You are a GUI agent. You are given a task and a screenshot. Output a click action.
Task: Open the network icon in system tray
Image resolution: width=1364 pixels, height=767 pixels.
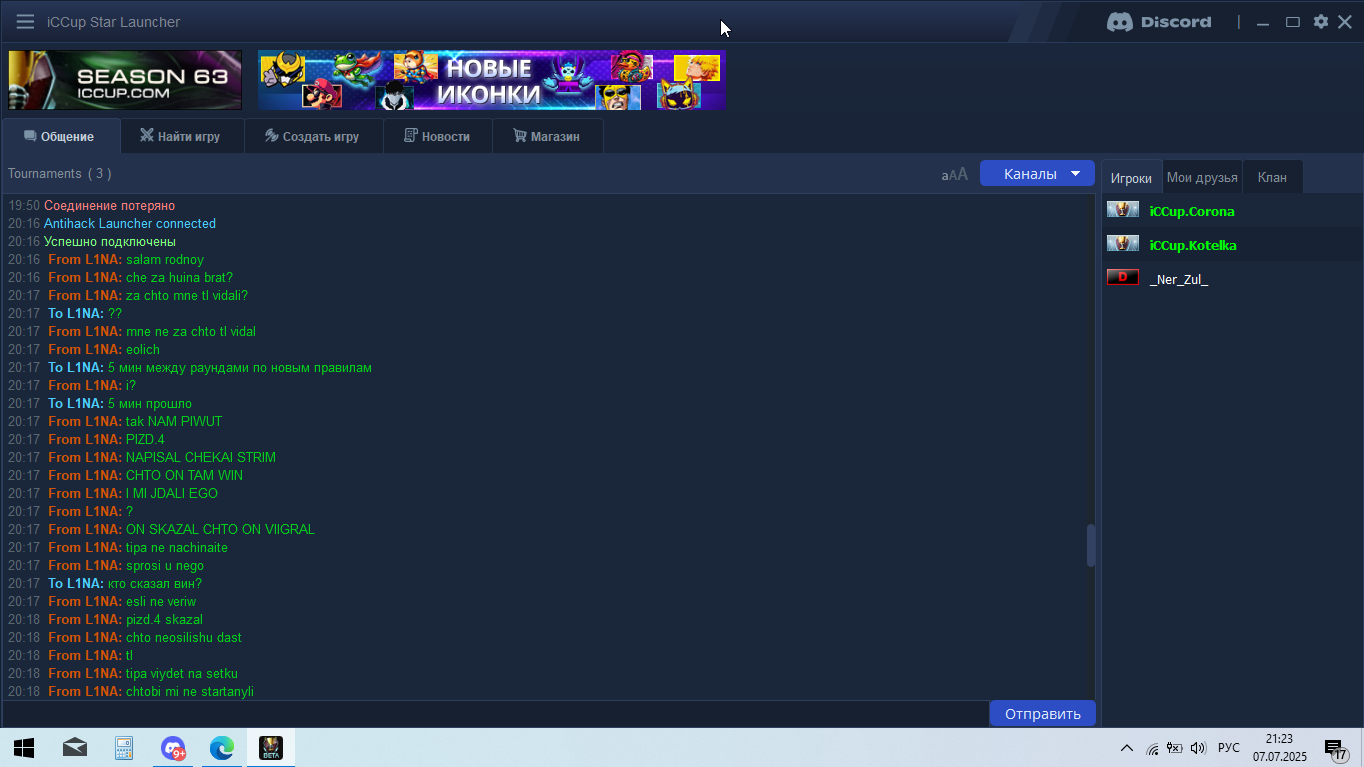click(1152, 748)
